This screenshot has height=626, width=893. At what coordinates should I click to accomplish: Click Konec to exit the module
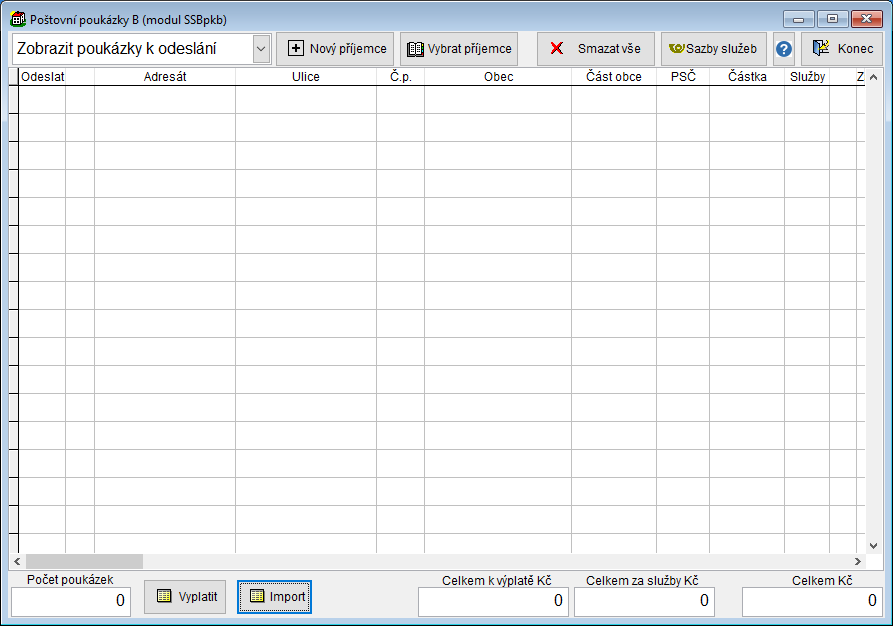[841, 49]
